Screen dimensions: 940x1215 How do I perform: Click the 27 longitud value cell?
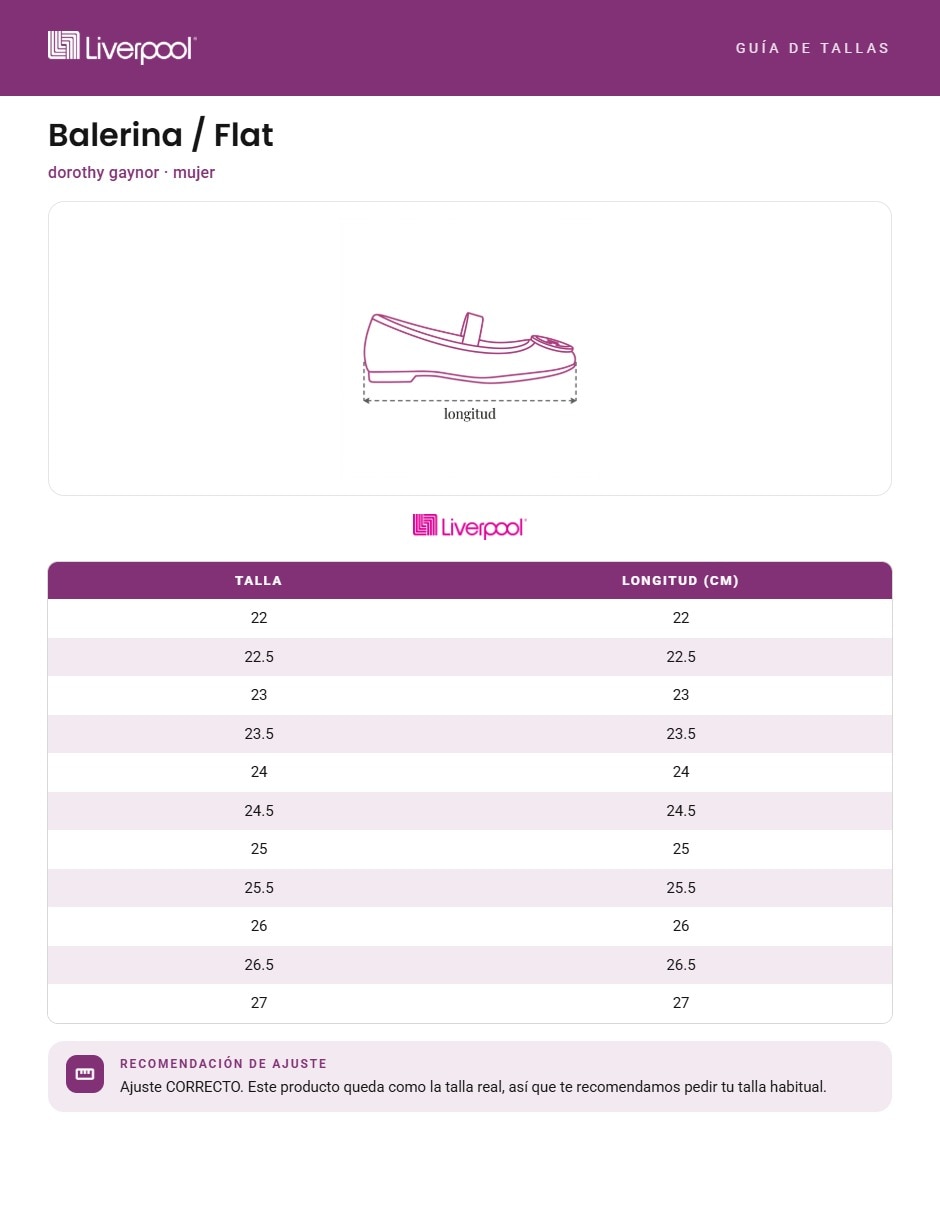point(681,1003)
